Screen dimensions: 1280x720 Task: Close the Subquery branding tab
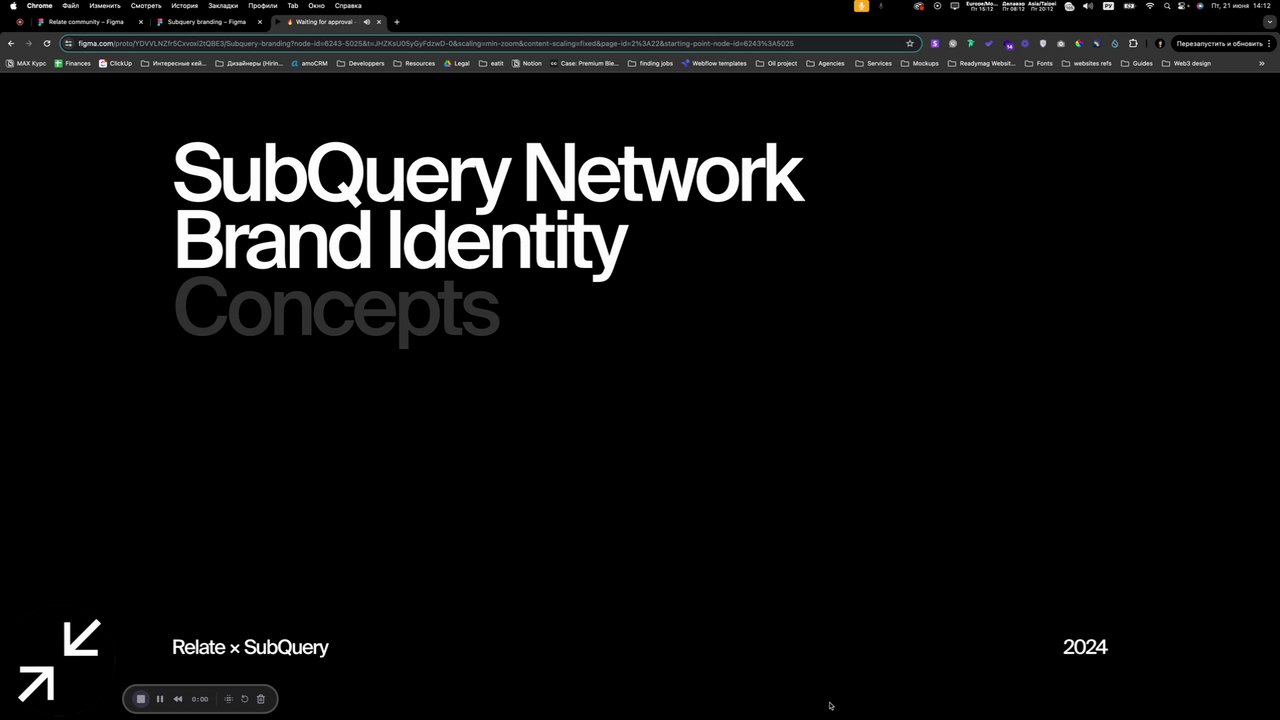click(260, 22)
